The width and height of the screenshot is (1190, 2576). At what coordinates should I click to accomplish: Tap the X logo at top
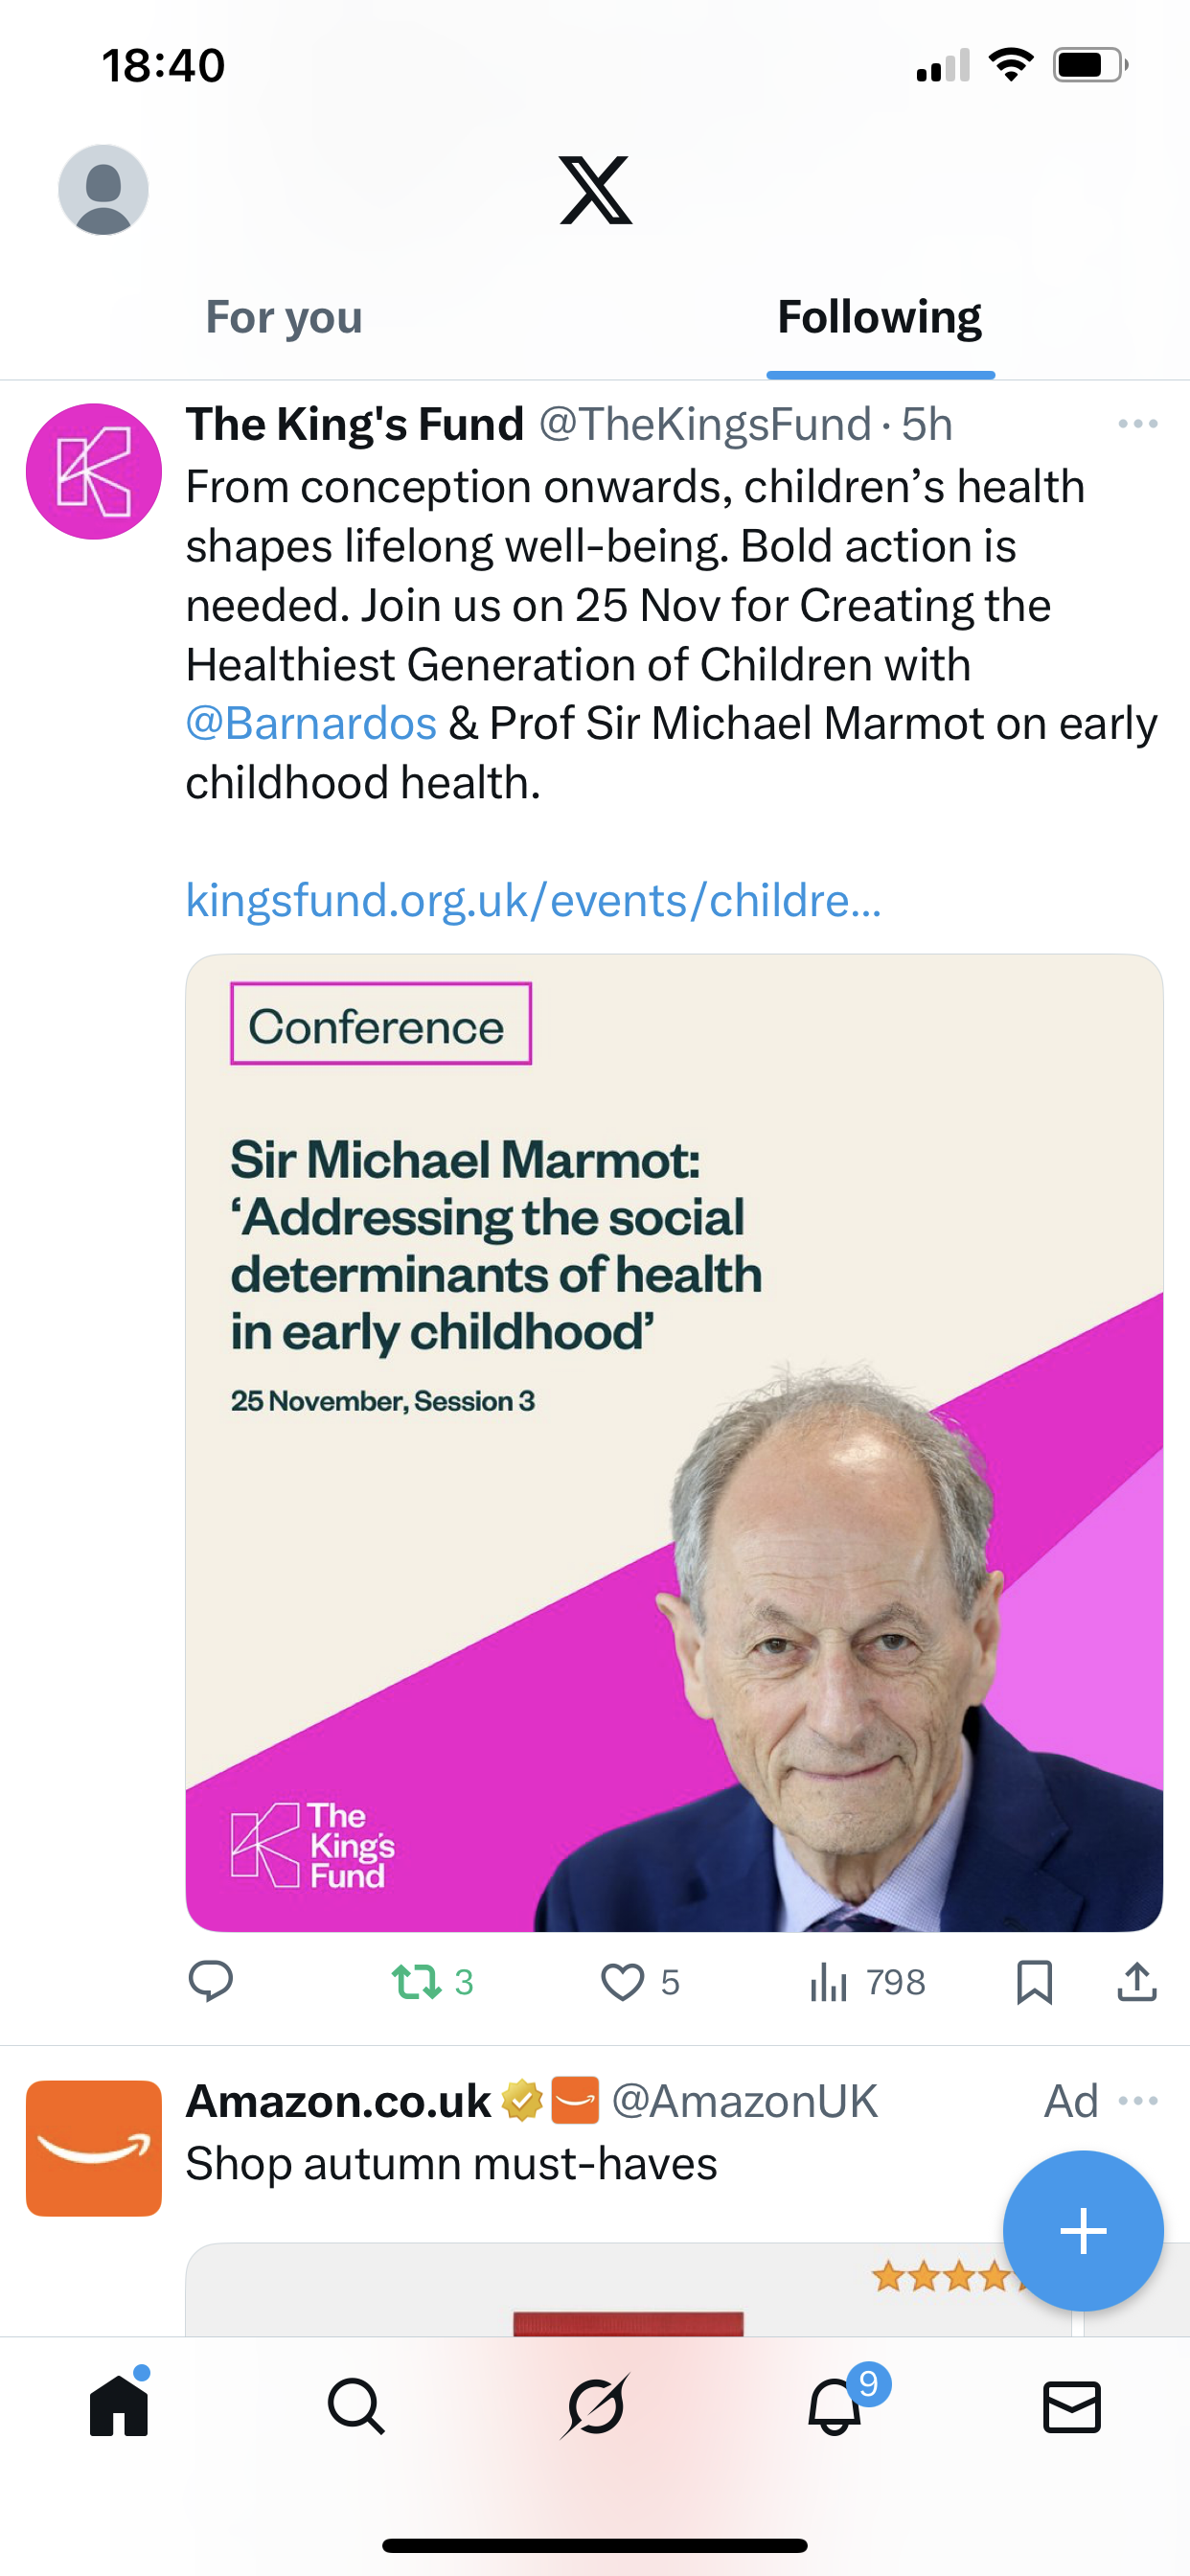[x=595, y=190]
